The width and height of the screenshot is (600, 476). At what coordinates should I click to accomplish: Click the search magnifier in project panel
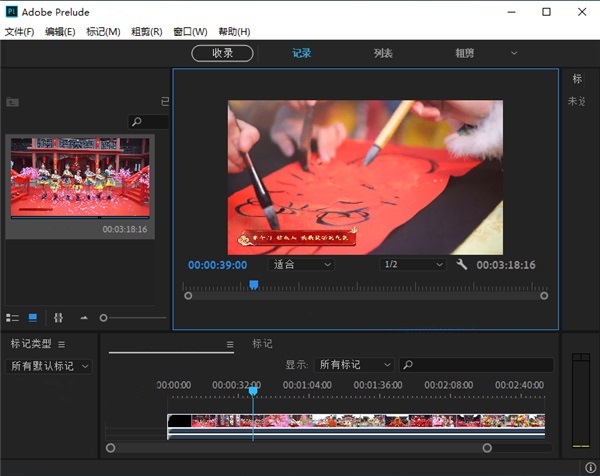point(137,122)
